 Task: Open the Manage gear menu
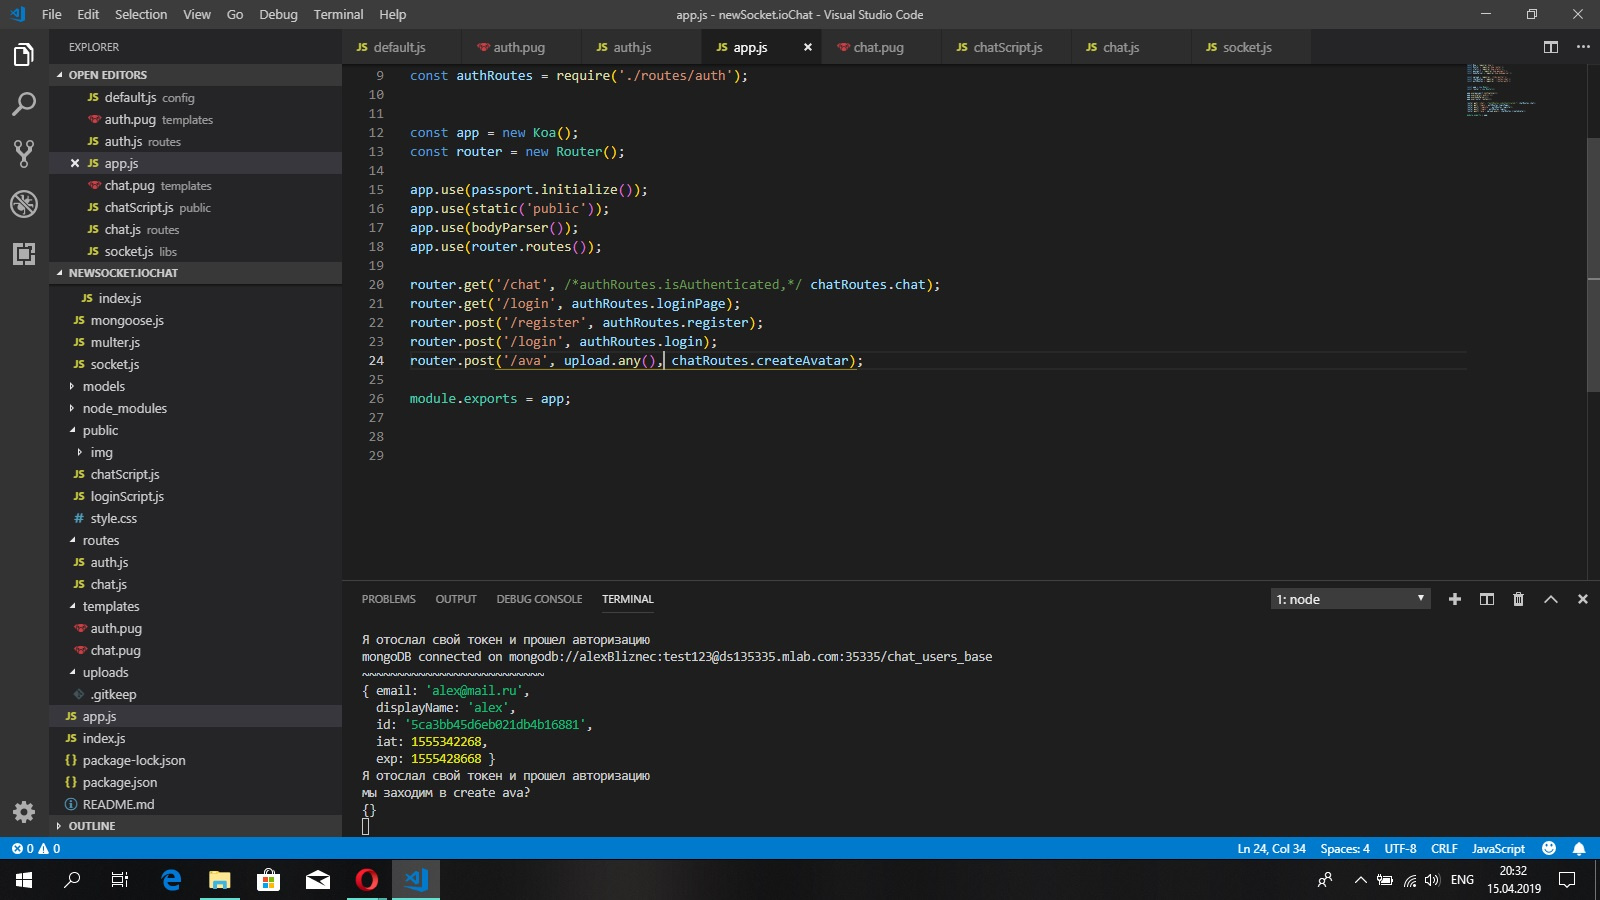tap(24, 812)
